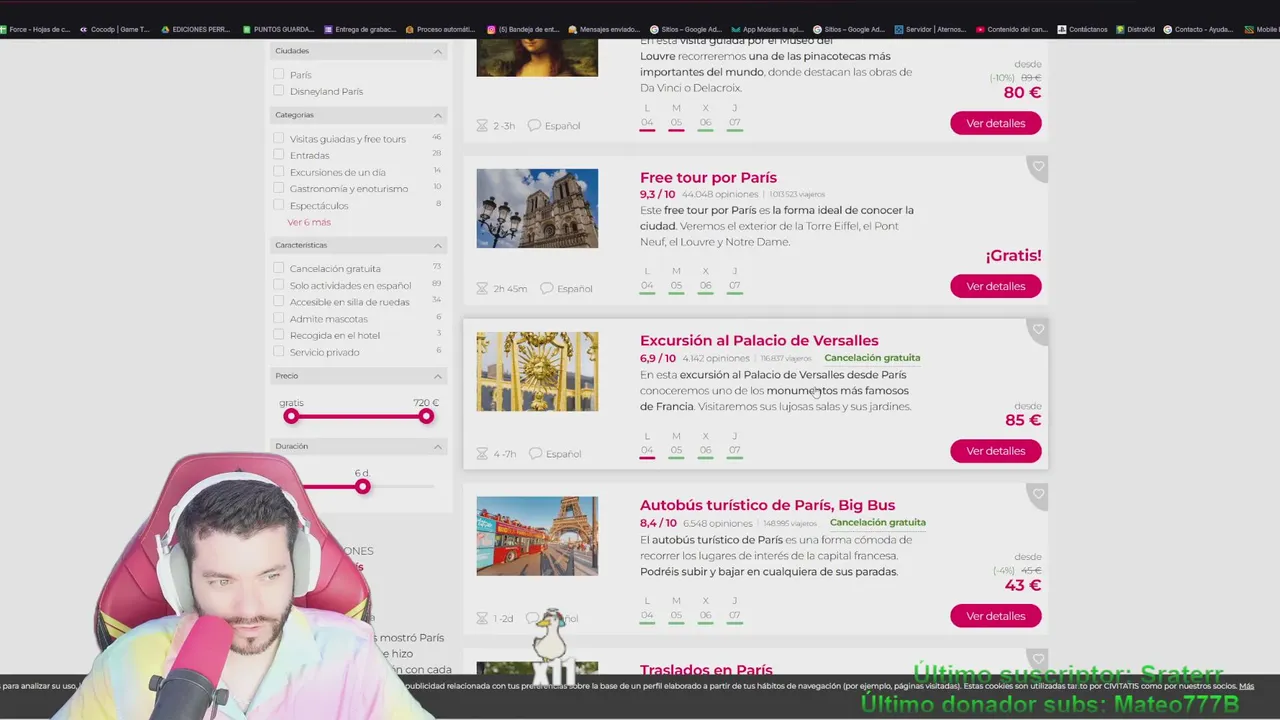Open the App Moises bookmark

pyautogui.click(x=766, y=30)
